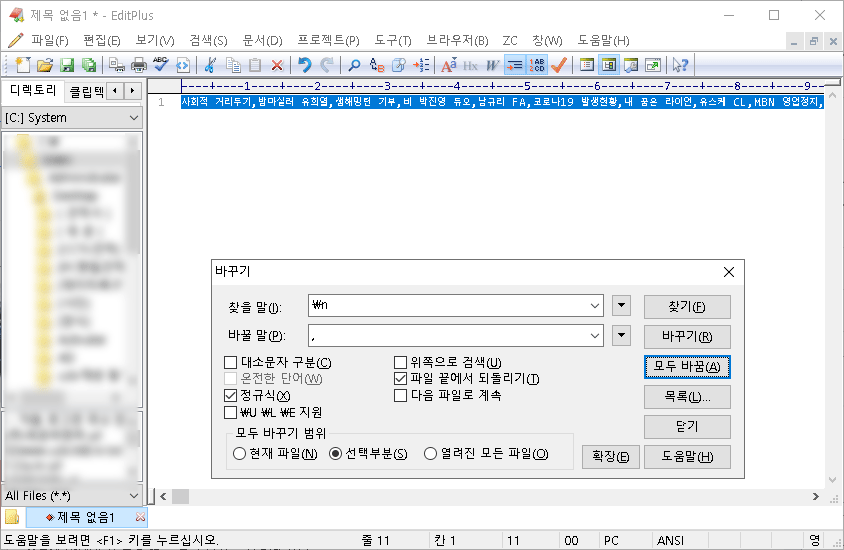Cut selection with scissors icon
The width and height of the screenshot is (844, 550).
210,65
